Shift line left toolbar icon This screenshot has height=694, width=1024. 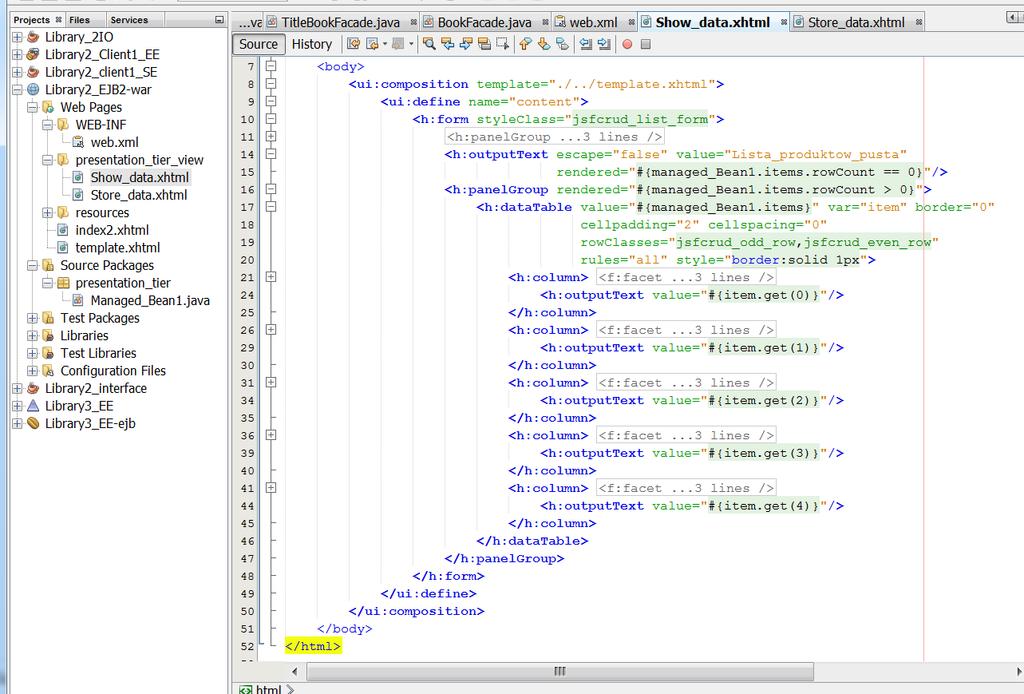586,44
